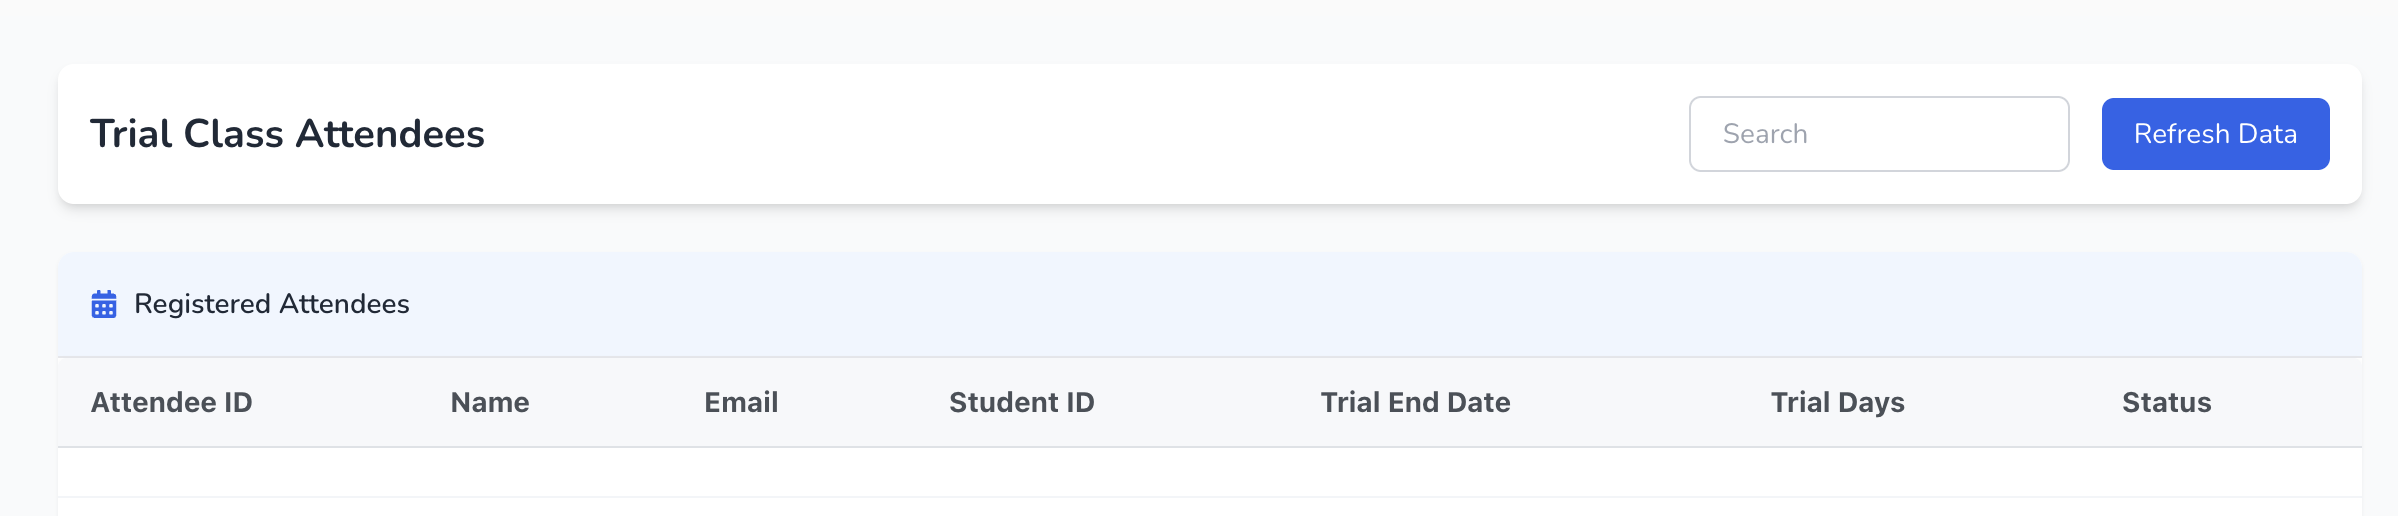
Task: Sort attendees by Status column
Action: pyautogui.click(x=2166, y=402)
